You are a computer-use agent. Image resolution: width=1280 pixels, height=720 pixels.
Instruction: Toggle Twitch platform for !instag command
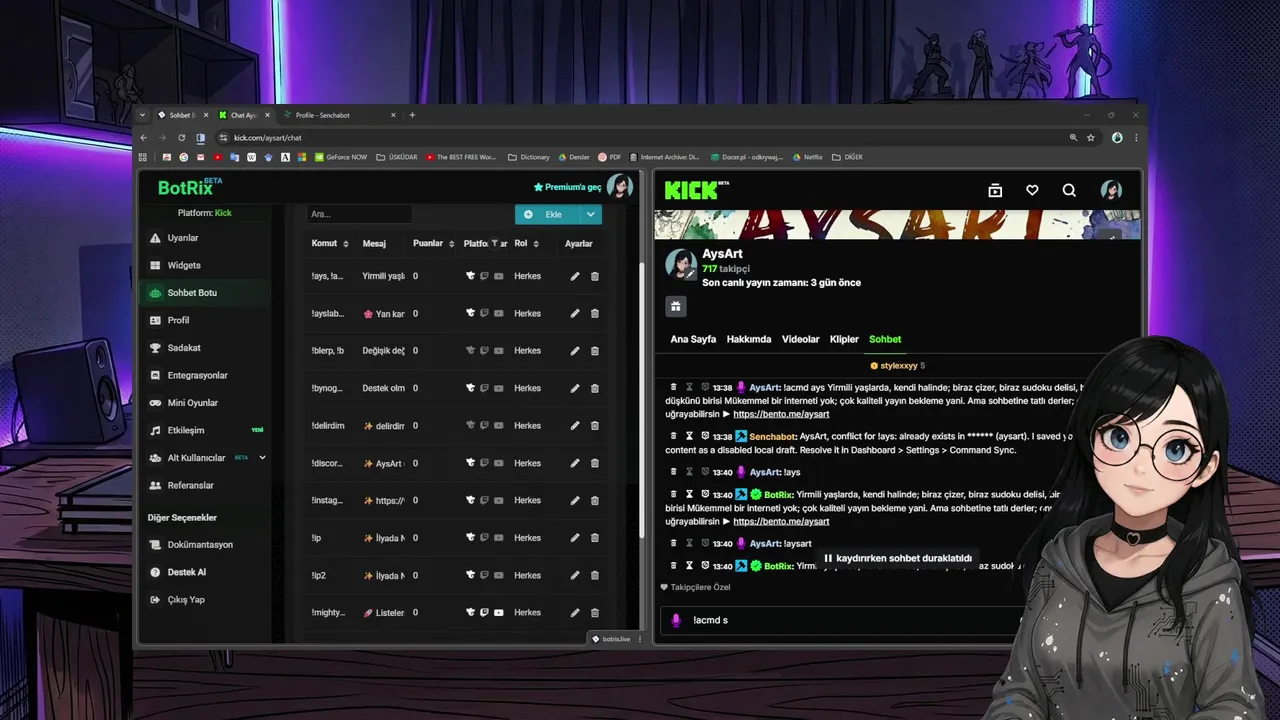[484, 500]
